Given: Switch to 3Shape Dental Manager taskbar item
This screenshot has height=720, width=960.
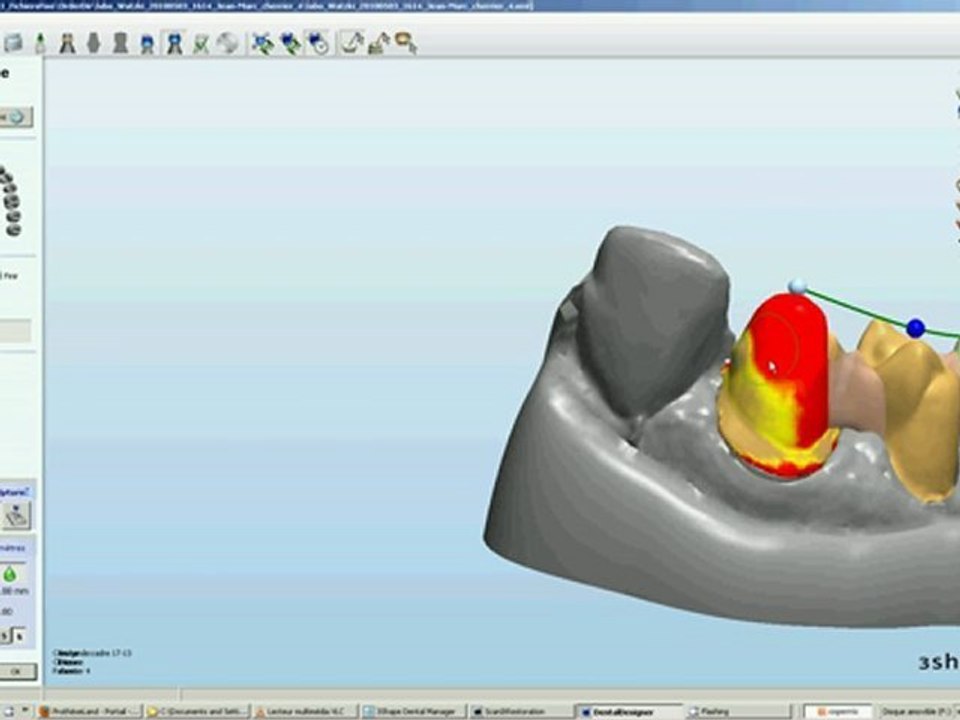Looking at the screenshot, I should (x=413, y=711).
